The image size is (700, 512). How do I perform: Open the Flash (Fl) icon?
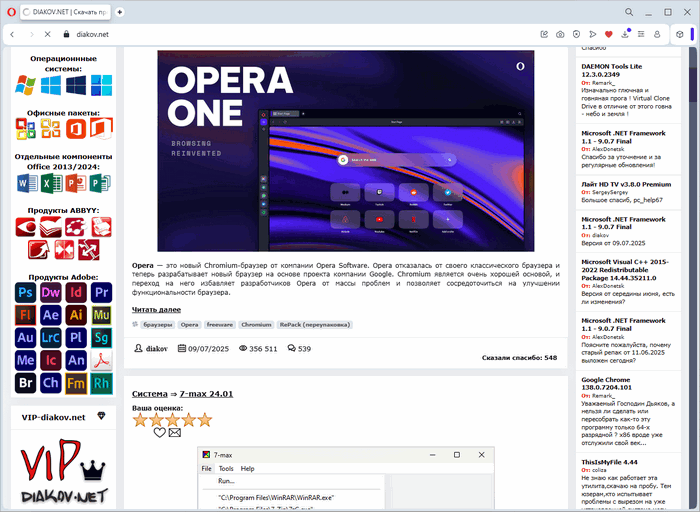[x=25, y=315]
